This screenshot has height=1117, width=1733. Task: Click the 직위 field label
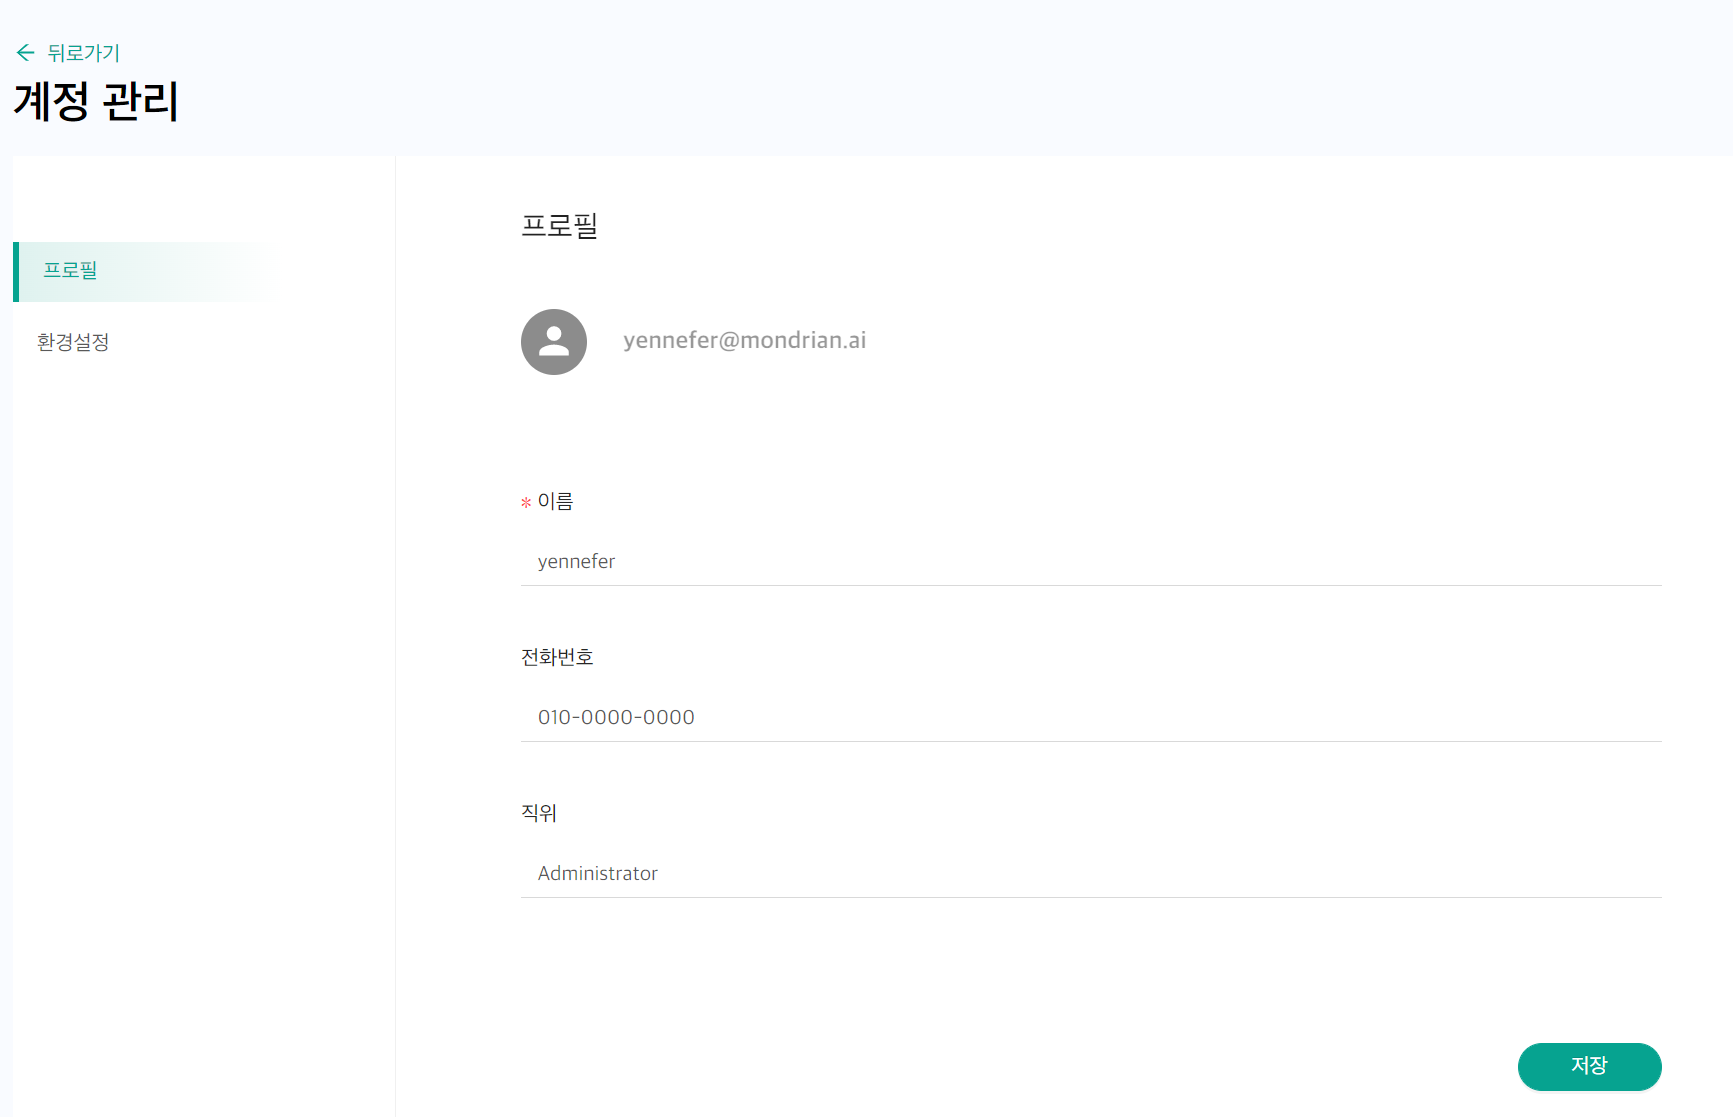click(539, 813)
